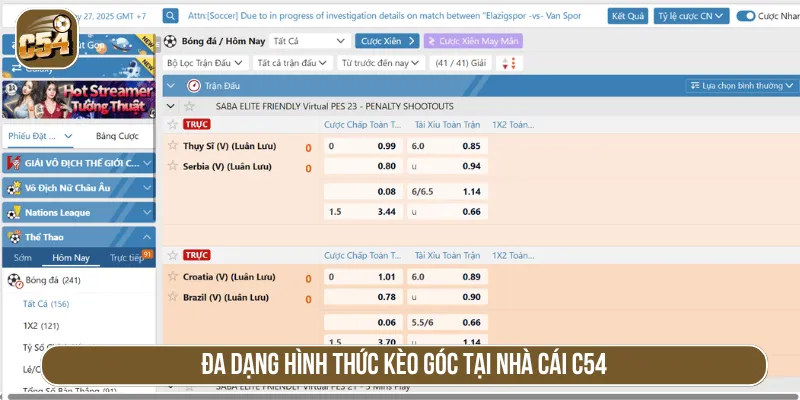Viewport: 800px width, 400px height.
Task: Click Croatia handicap odds 1.01
Action: (x=363, y=277)
